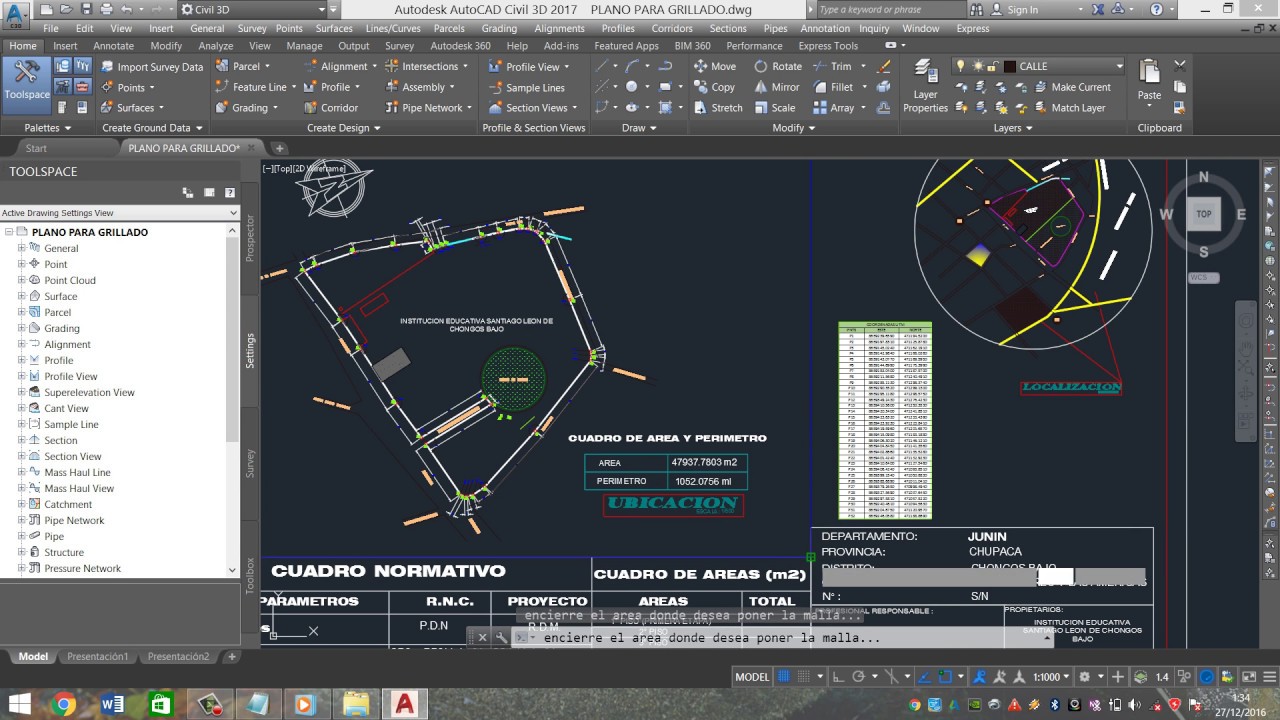The image size is (1280, 720).
Task: Click Windows Start button
Action: 19,704
